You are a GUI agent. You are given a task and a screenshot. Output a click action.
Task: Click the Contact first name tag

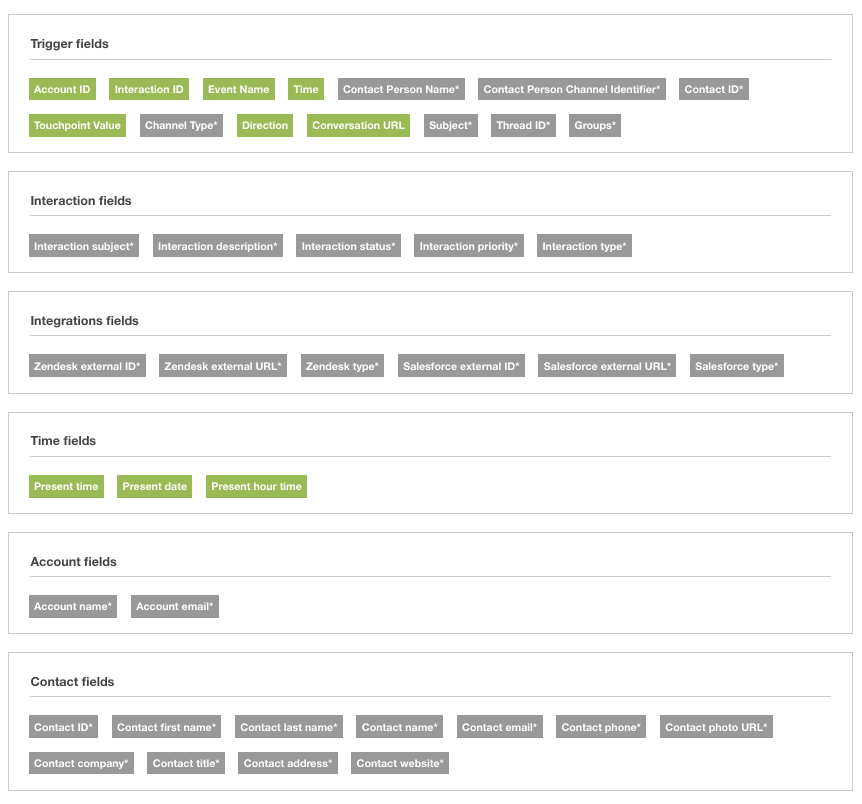click(166, 728)
